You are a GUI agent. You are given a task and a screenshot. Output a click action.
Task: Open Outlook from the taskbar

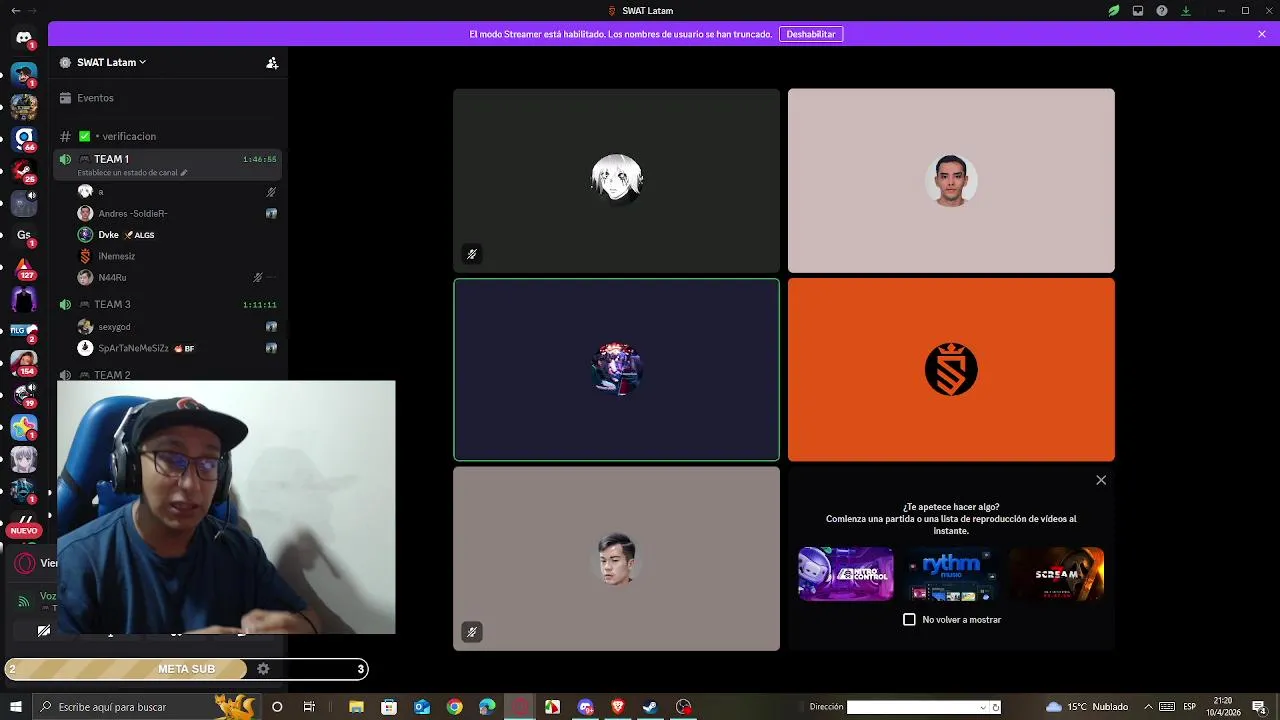422,707
